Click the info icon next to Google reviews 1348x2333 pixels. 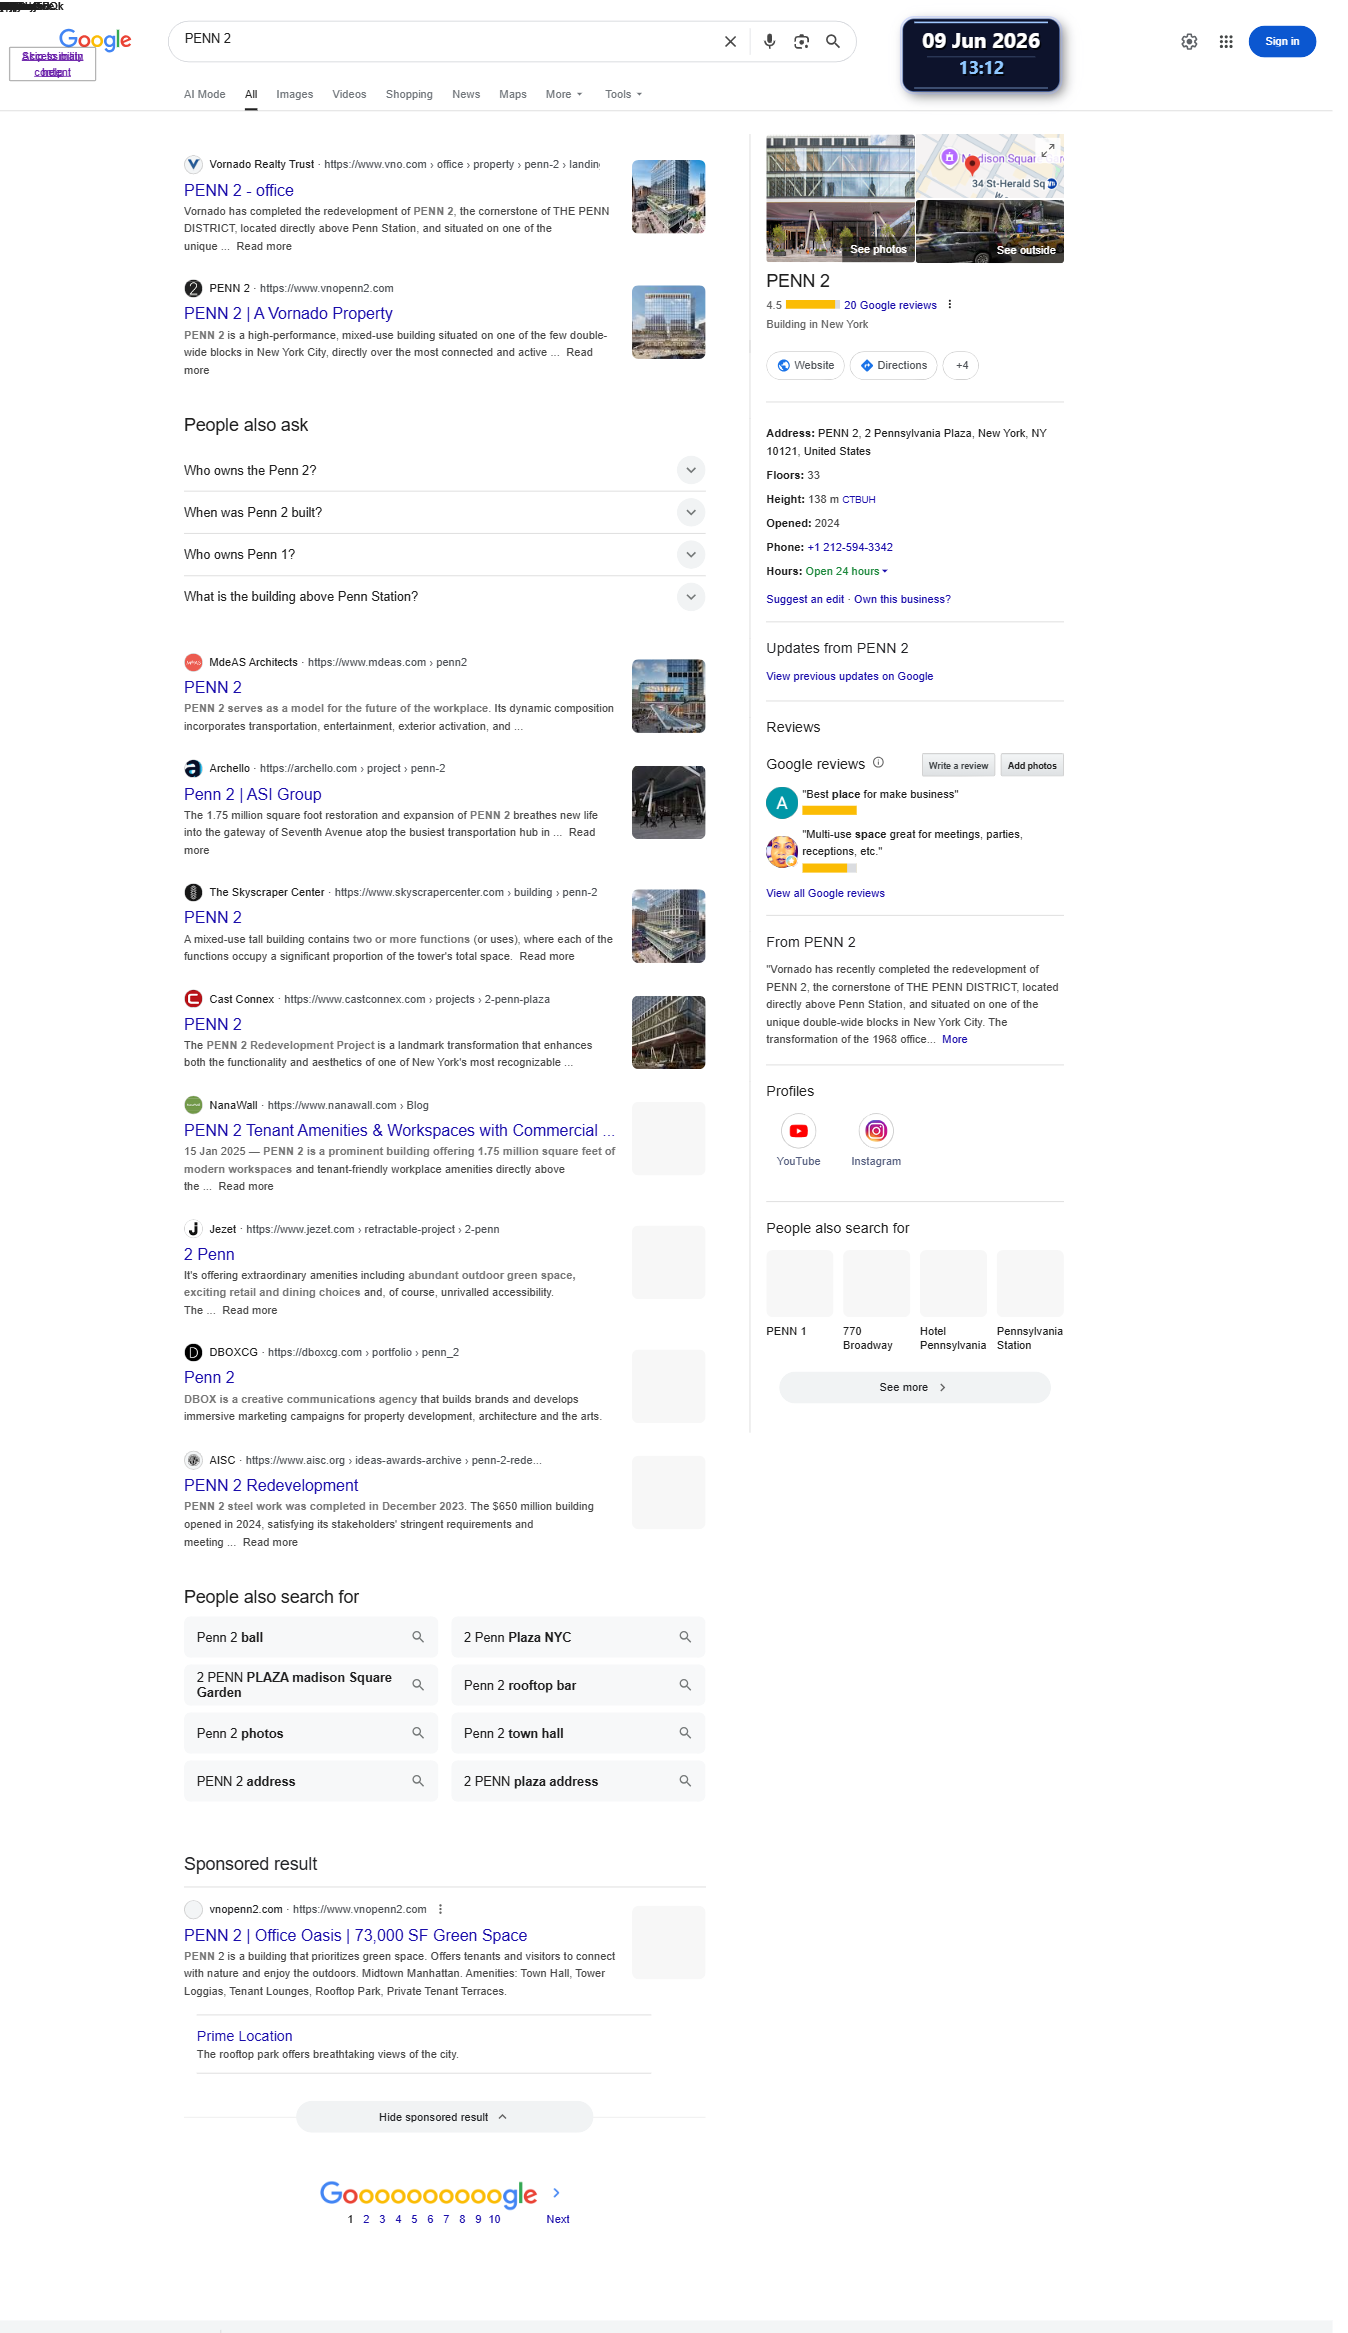tap(878, 763)
